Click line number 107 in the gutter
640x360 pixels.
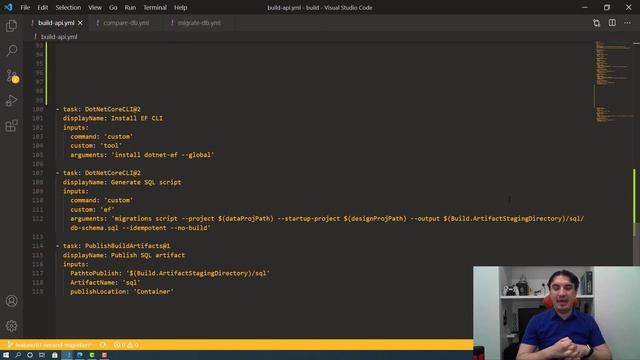click(x=38, y=173)
